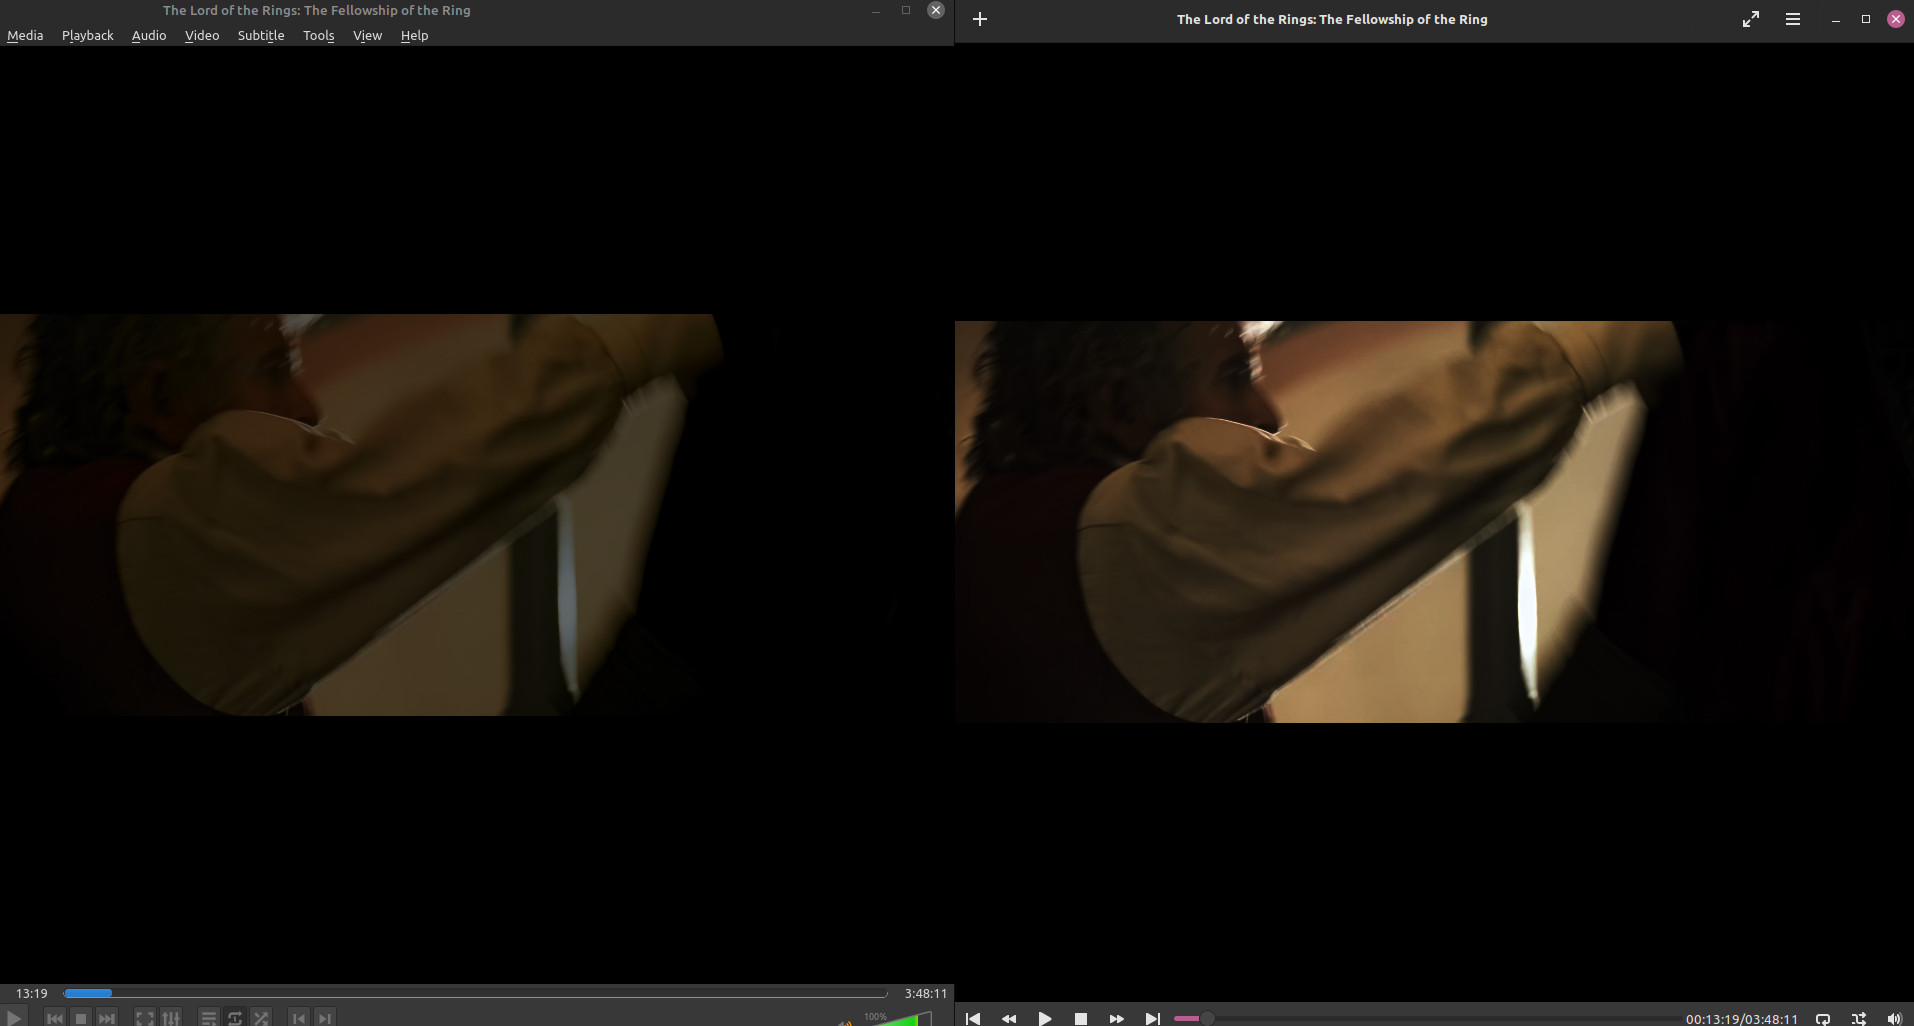
Task: Open the Help menu in VLC
Action: (x=414, y=35)
